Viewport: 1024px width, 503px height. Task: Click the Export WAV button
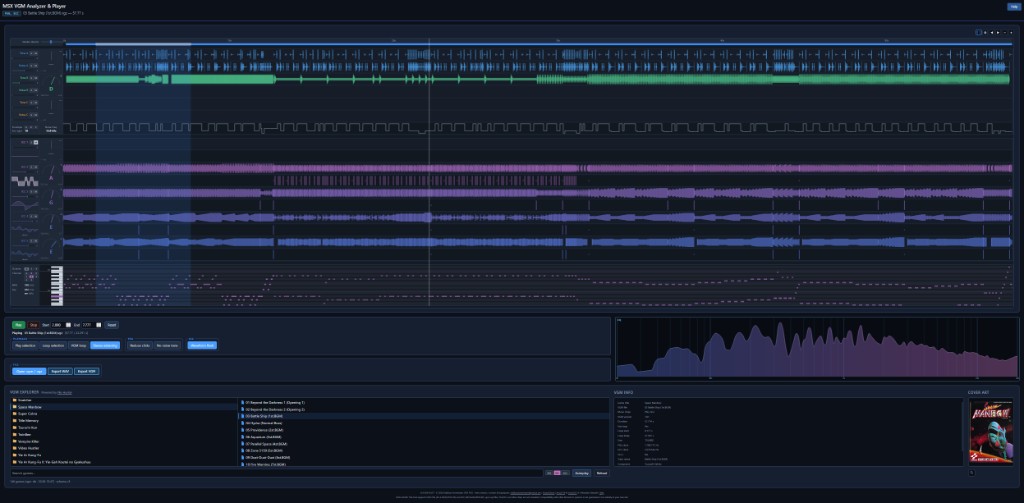coord(60,371)
